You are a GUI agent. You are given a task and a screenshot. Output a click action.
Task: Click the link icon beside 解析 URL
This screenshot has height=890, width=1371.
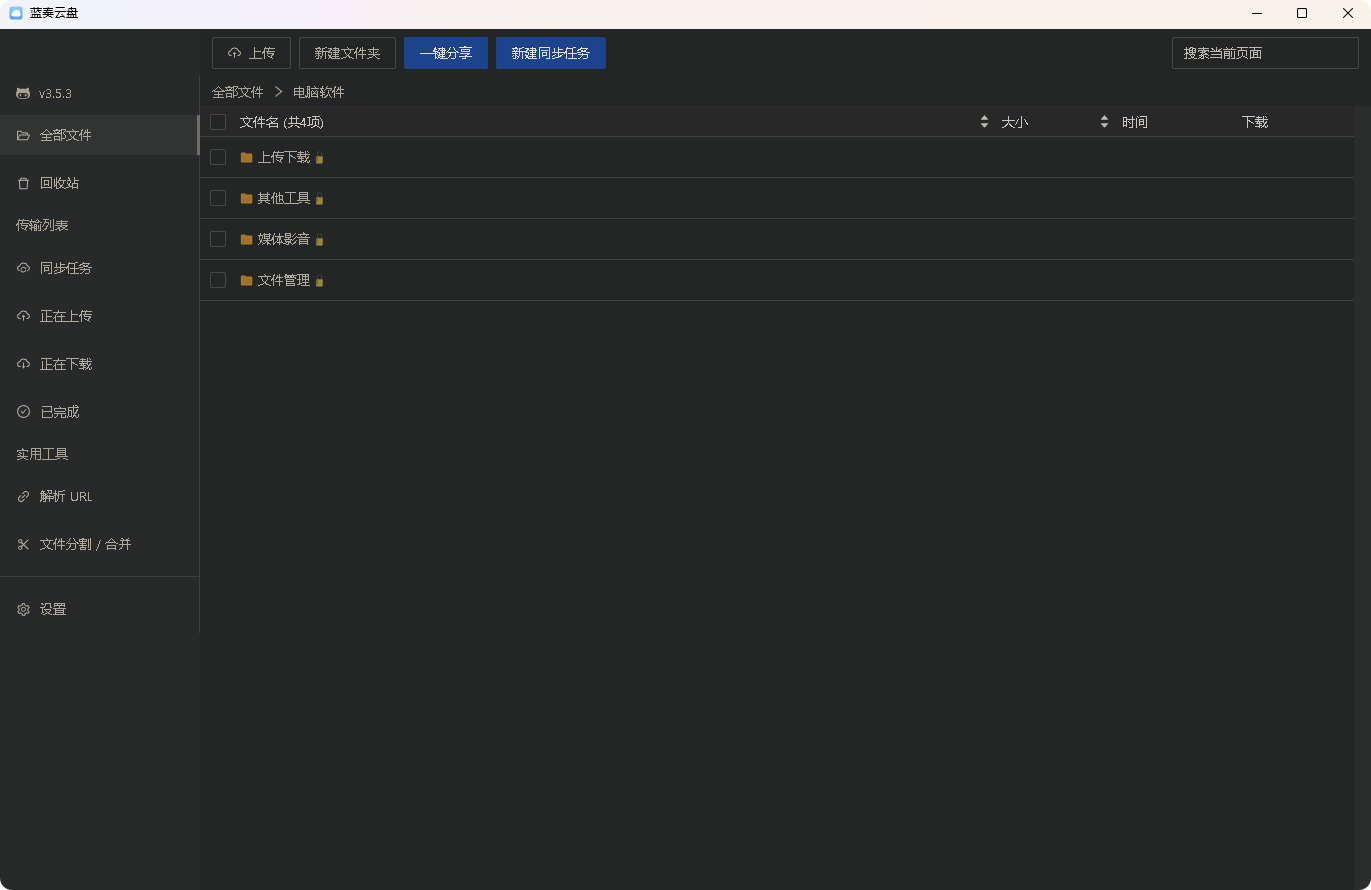23,496
